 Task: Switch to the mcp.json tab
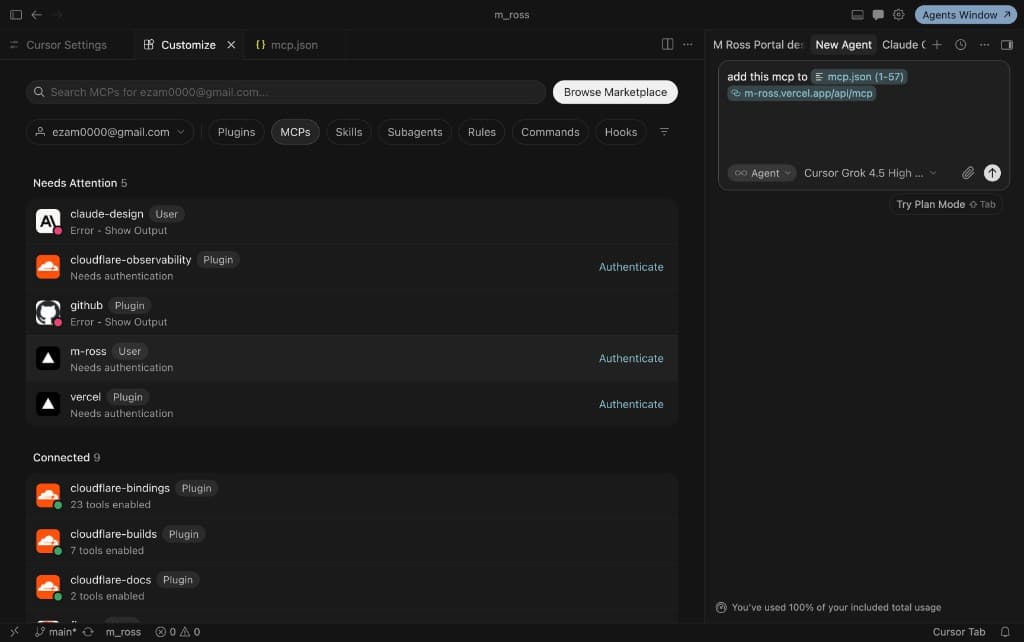287,44
